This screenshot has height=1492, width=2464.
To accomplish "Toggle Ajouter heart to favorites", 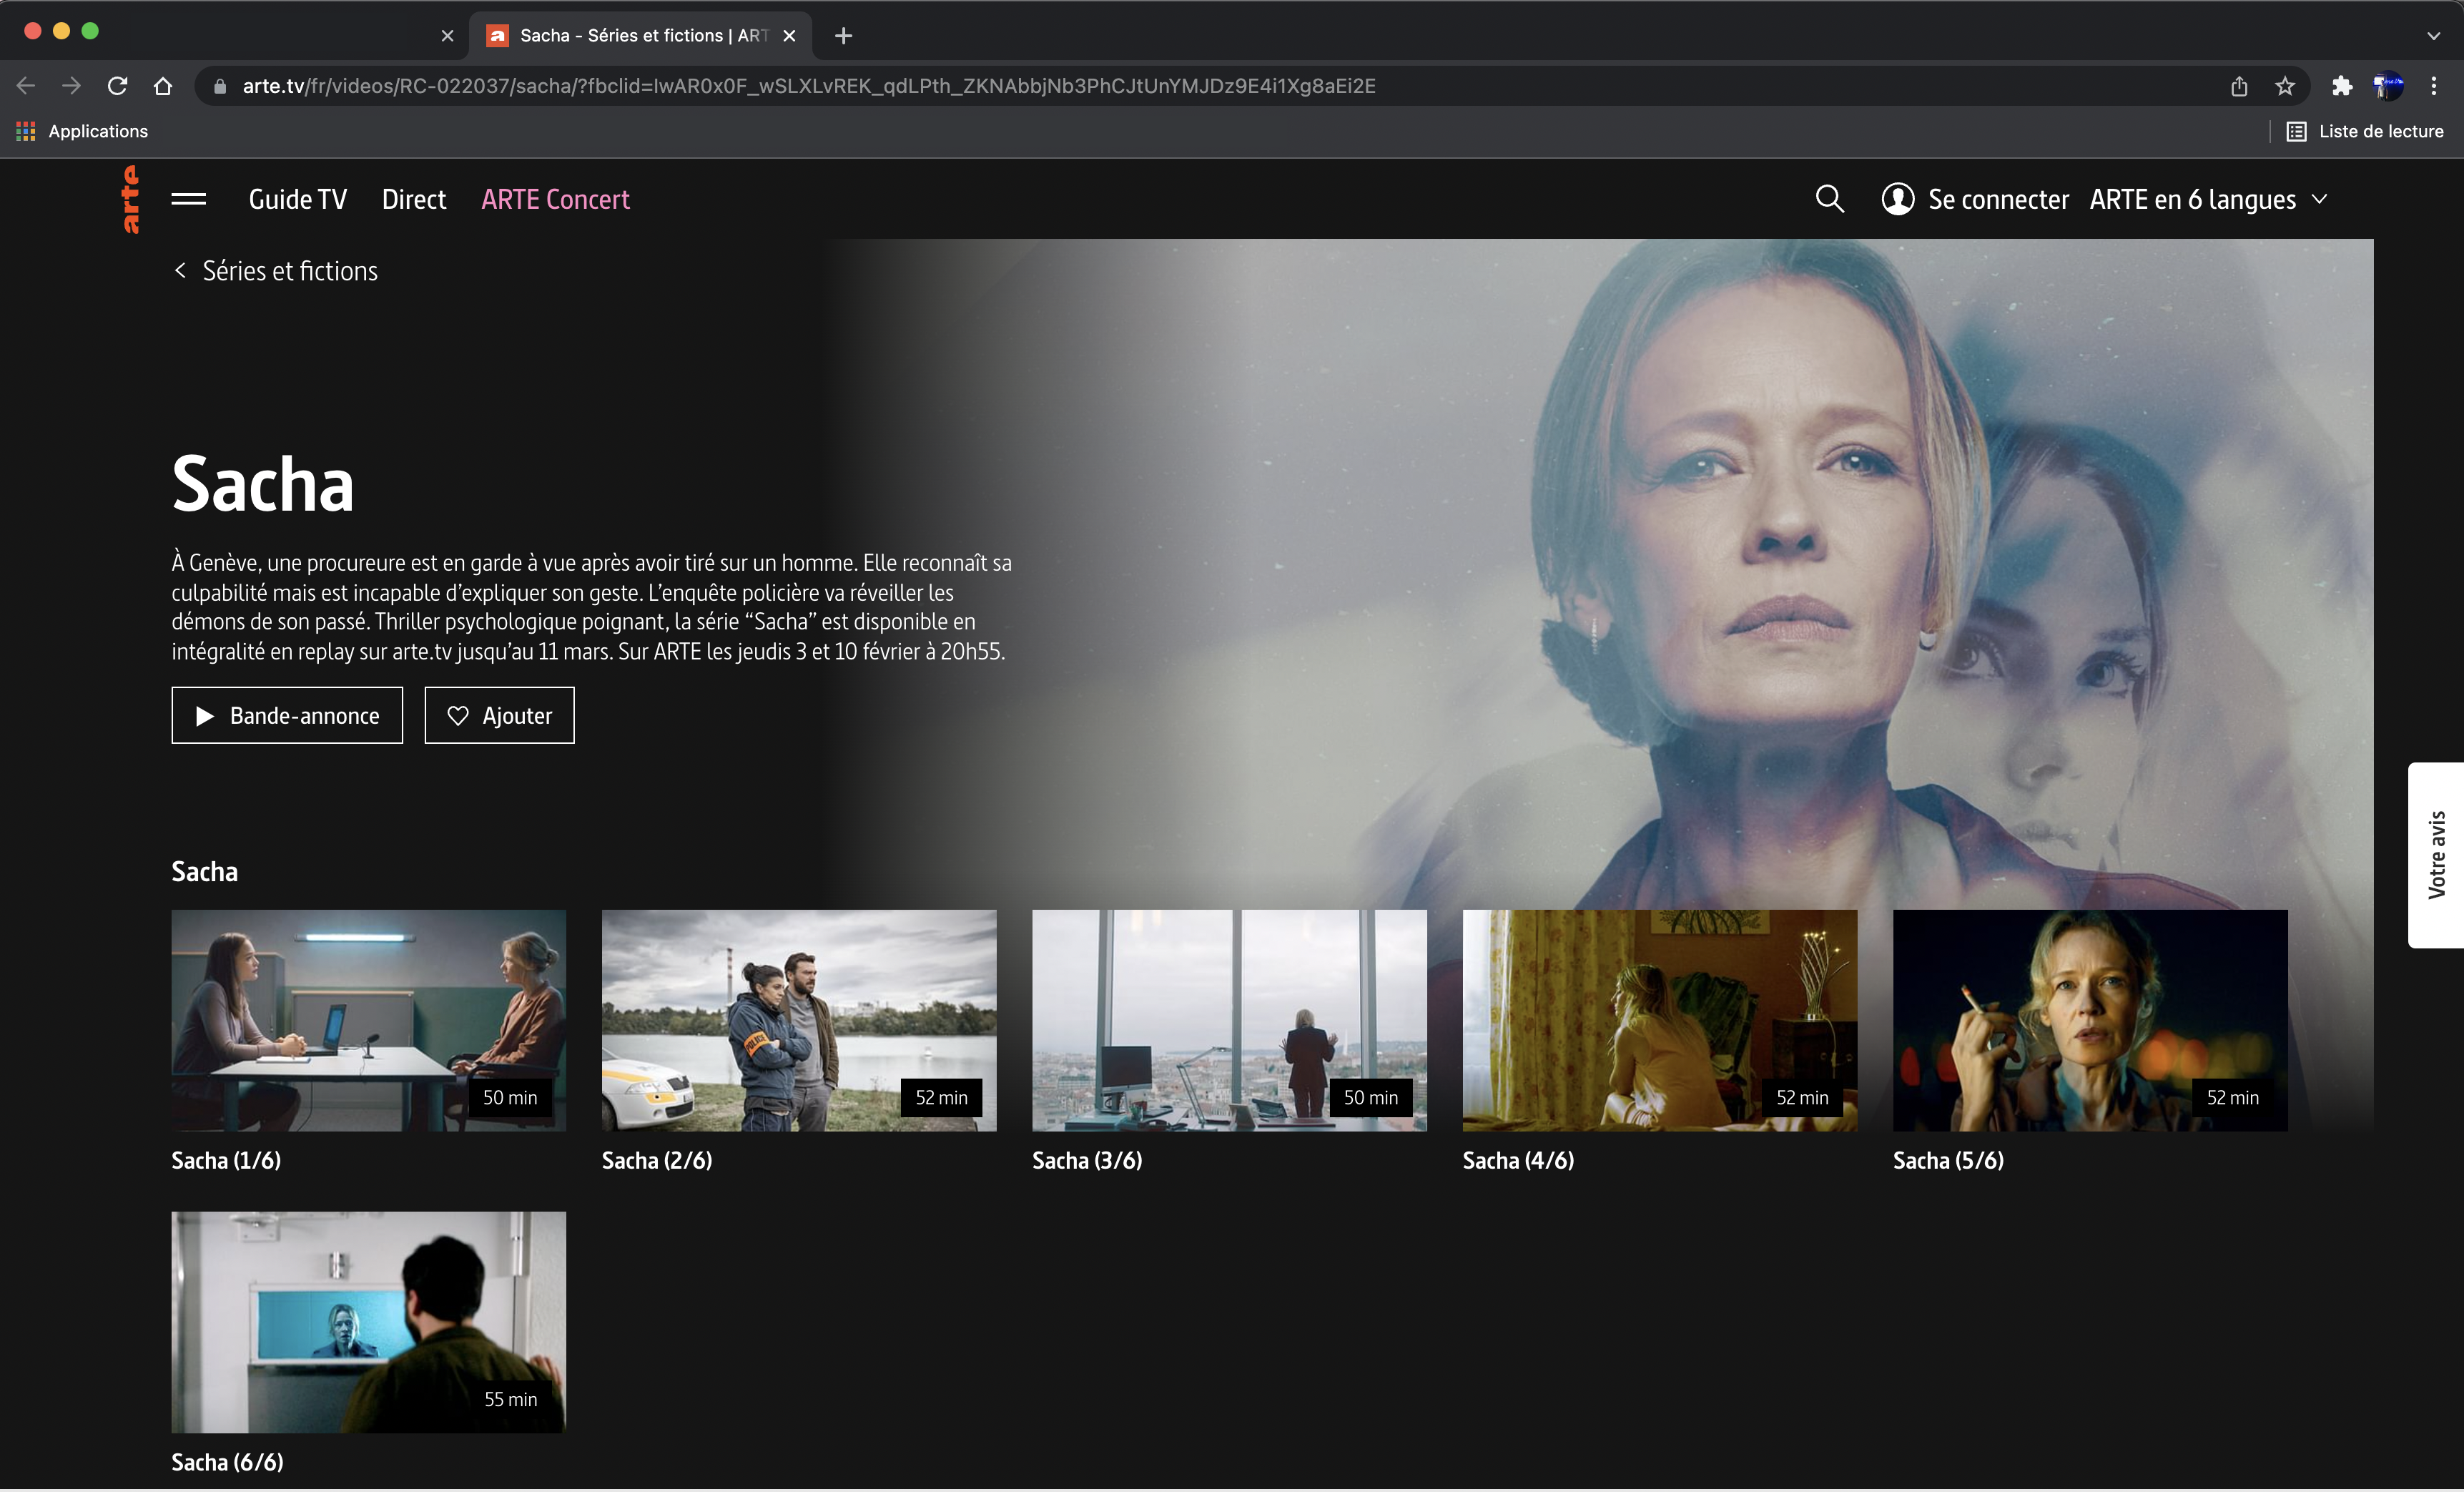I will [499, 715].
